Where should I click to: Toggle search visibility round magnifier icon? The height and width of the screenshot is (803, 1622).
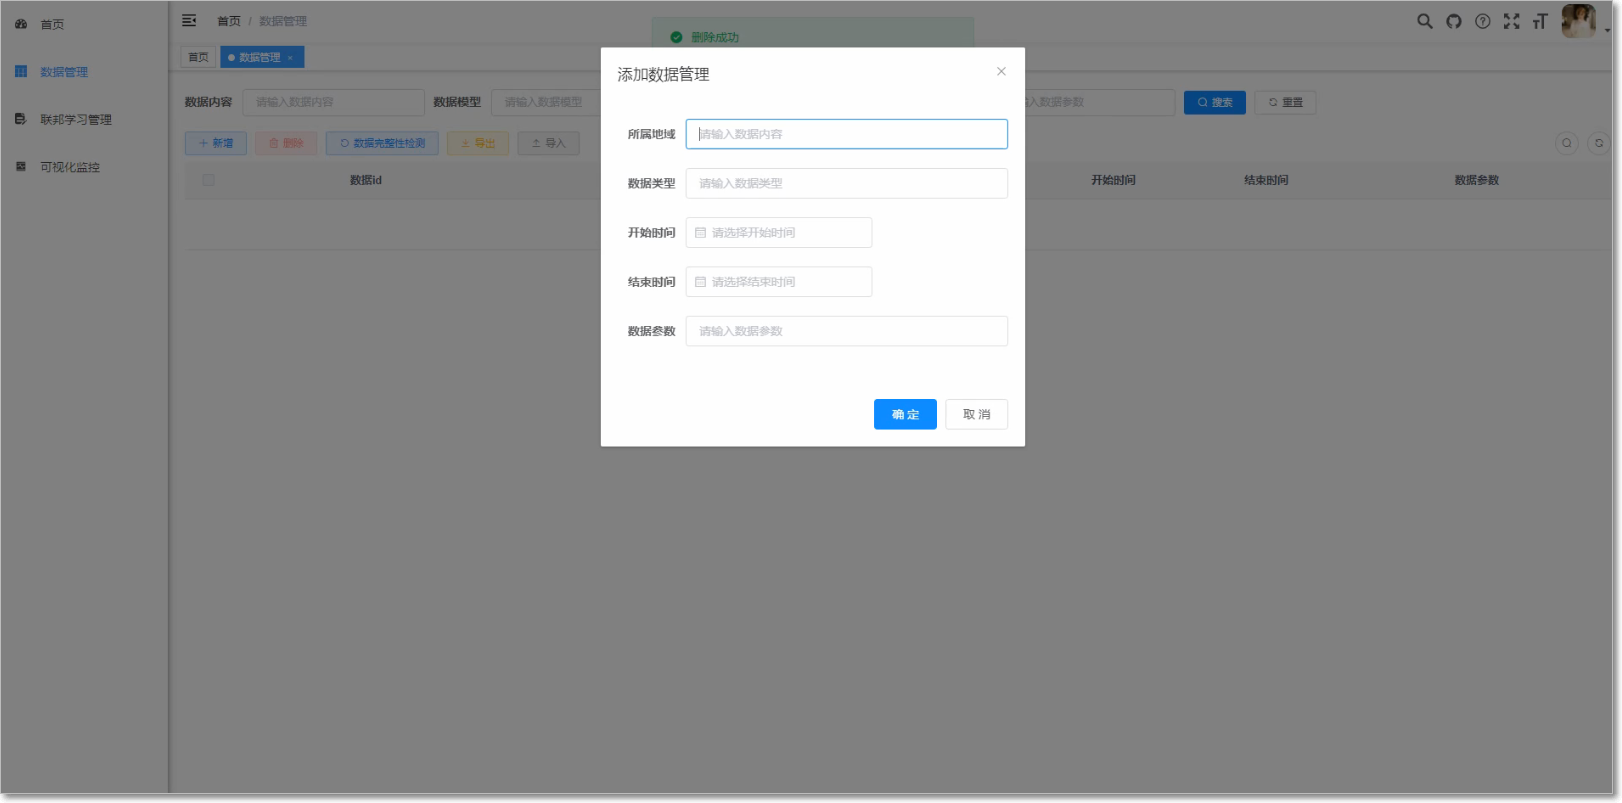pyautogui.click(x=1567, y=143)
